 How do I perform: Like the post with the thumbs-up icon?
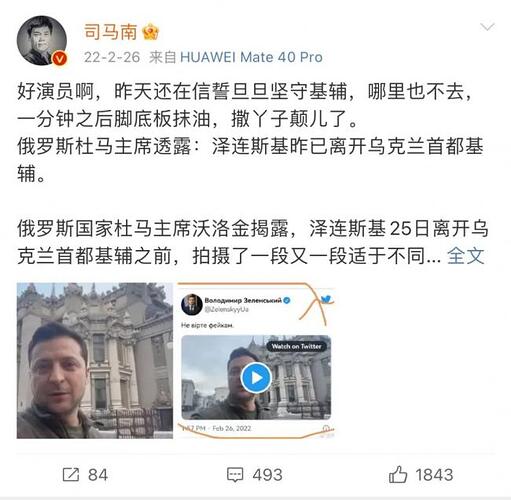pyautogui.click(x=398, y=474)
